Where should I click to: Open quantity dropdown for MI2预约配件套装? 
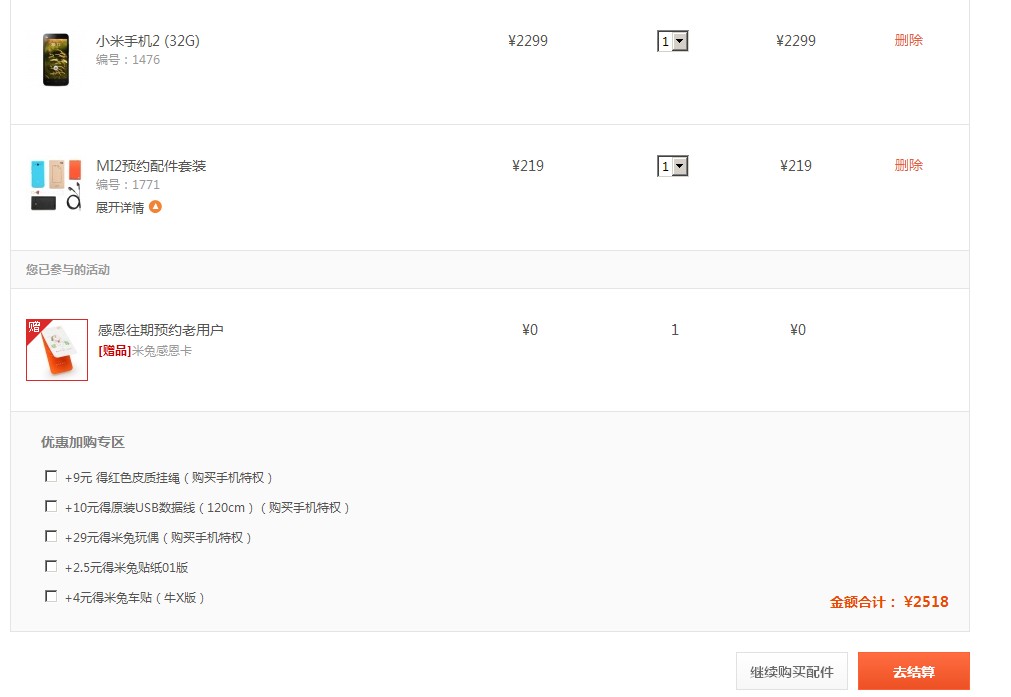[x=672, y=166]
